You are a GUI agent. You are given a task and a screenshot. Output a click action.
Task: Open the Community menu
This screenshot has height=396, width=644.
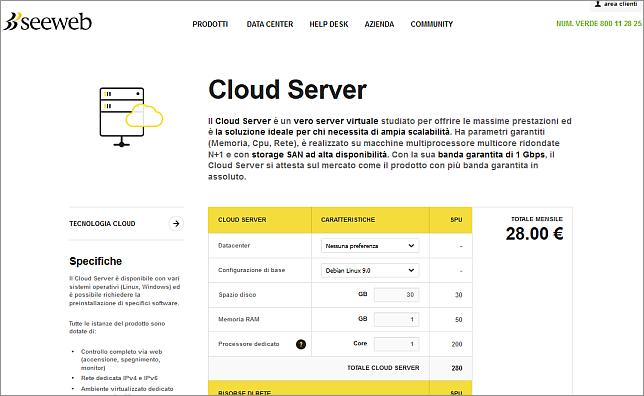coord(432,24)
